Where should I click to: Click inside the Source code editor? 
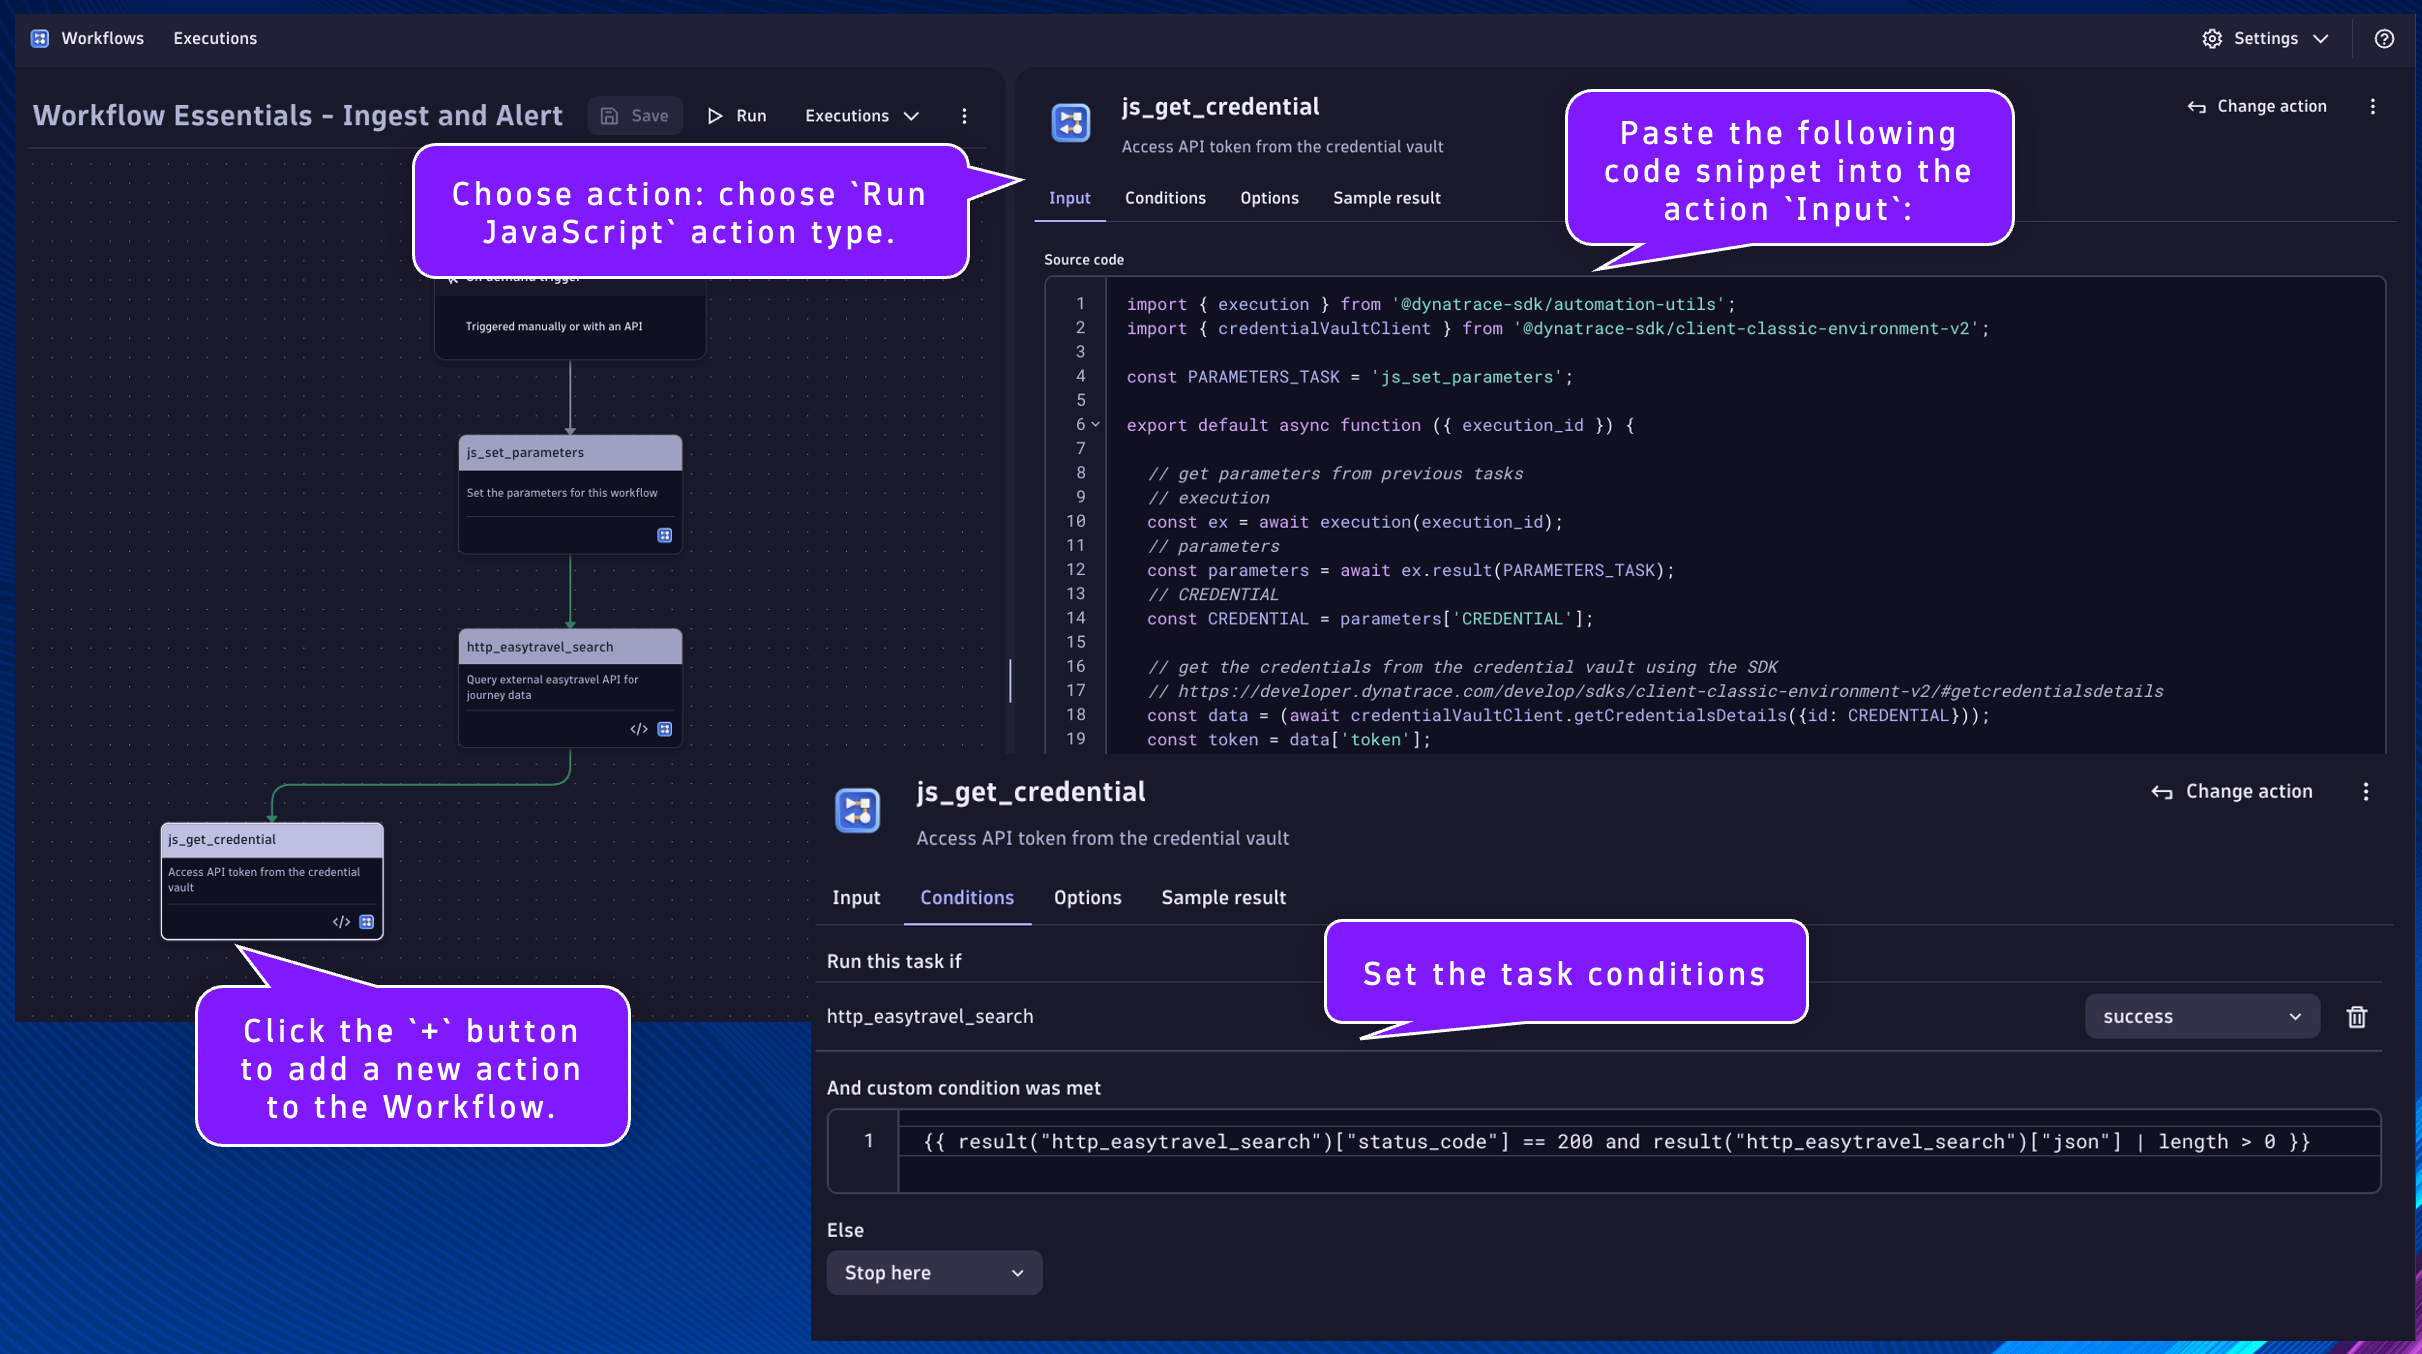[1715, 515]
